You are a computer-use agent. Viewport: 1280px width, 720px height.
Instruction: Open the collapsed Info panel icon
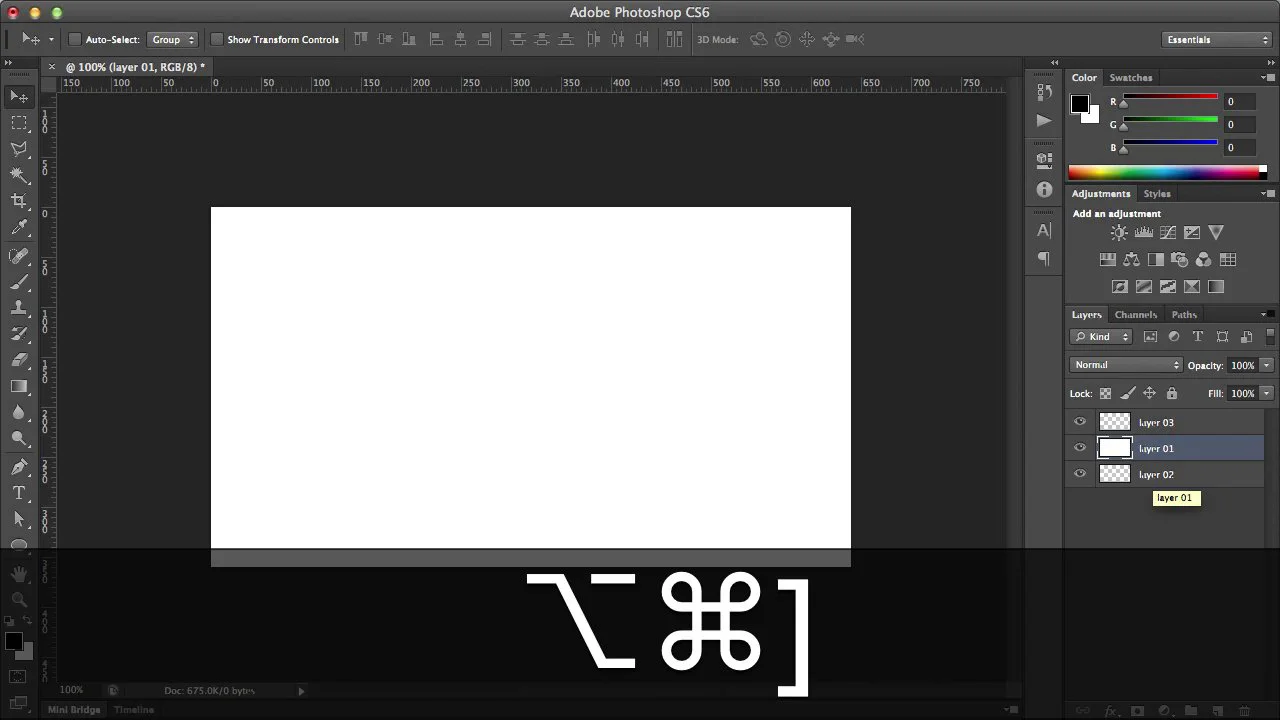(x=1044, y=189)
